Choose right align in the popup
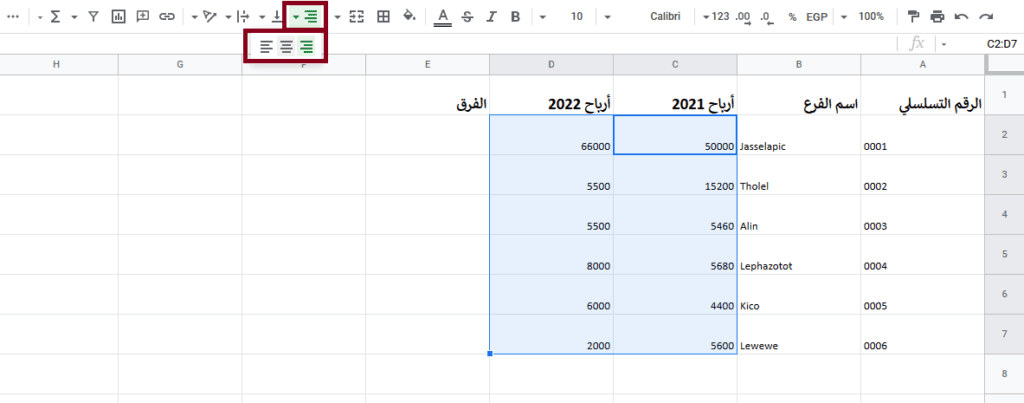Screen dimensions: 1024x403 (x=306, y=47)
